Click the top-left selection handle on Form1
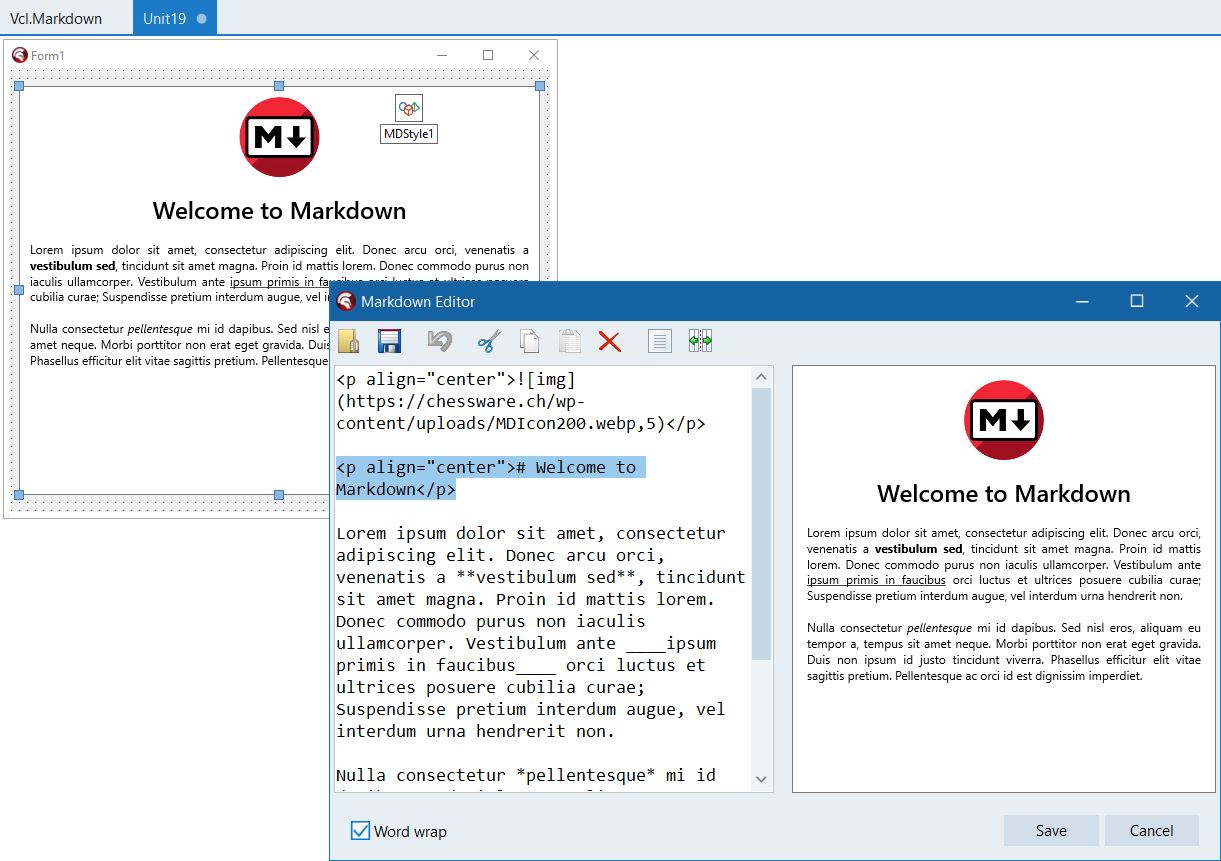The width and height of the screenshot is (1221, 861). coord(19,86)
